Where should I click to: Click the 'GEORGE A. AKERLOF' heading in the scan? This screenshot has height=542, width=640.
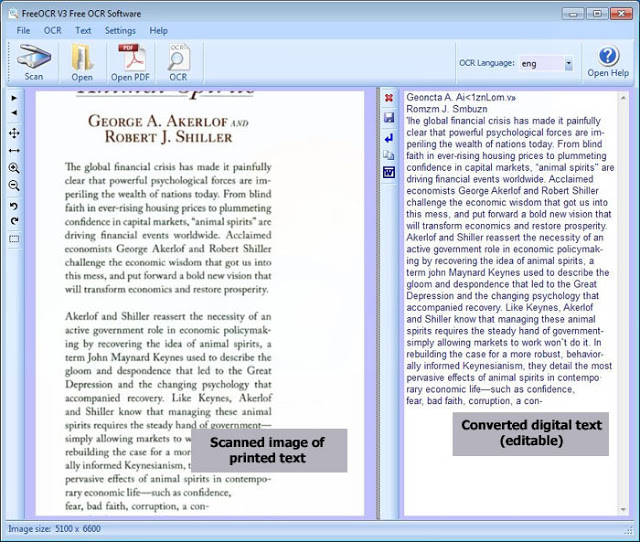pos(158,121)
